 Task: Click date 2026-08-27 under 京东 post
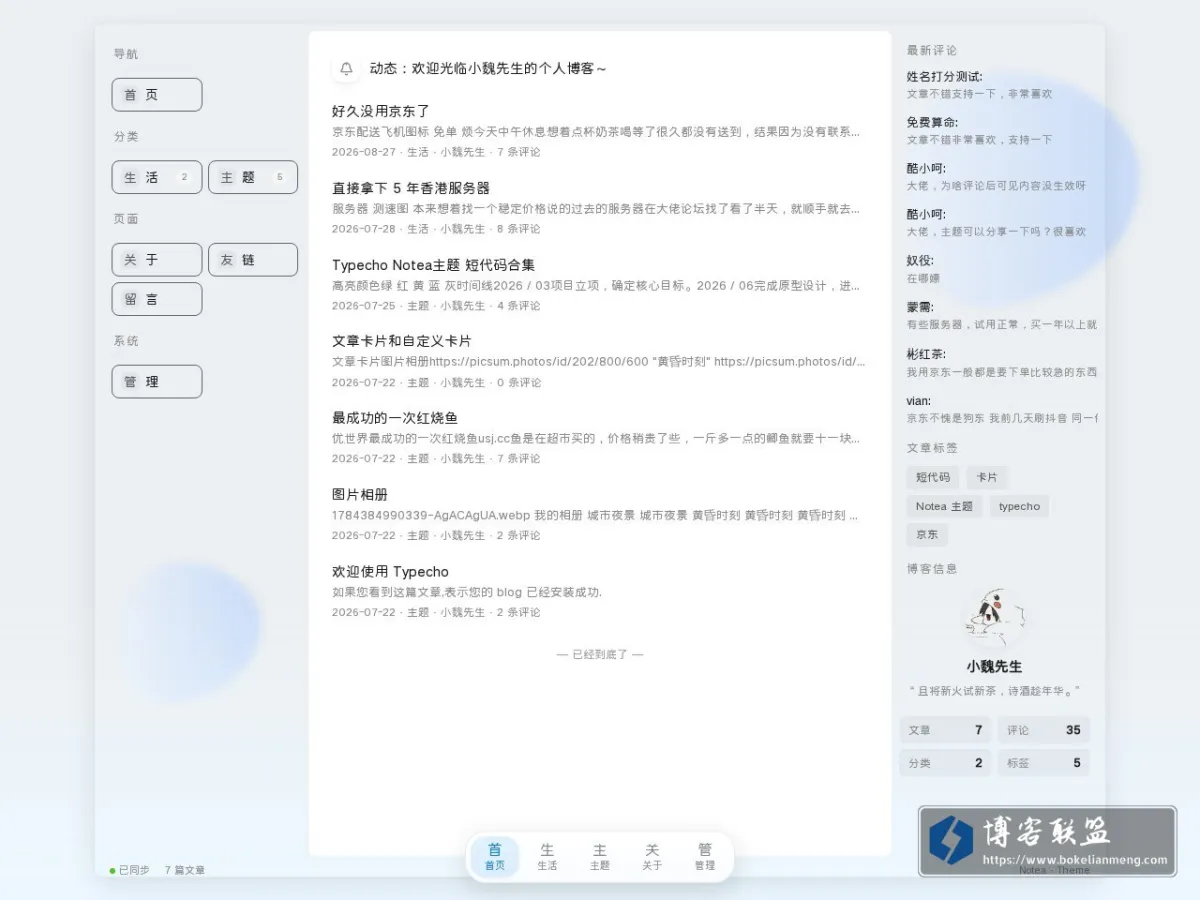pos(364,152)
